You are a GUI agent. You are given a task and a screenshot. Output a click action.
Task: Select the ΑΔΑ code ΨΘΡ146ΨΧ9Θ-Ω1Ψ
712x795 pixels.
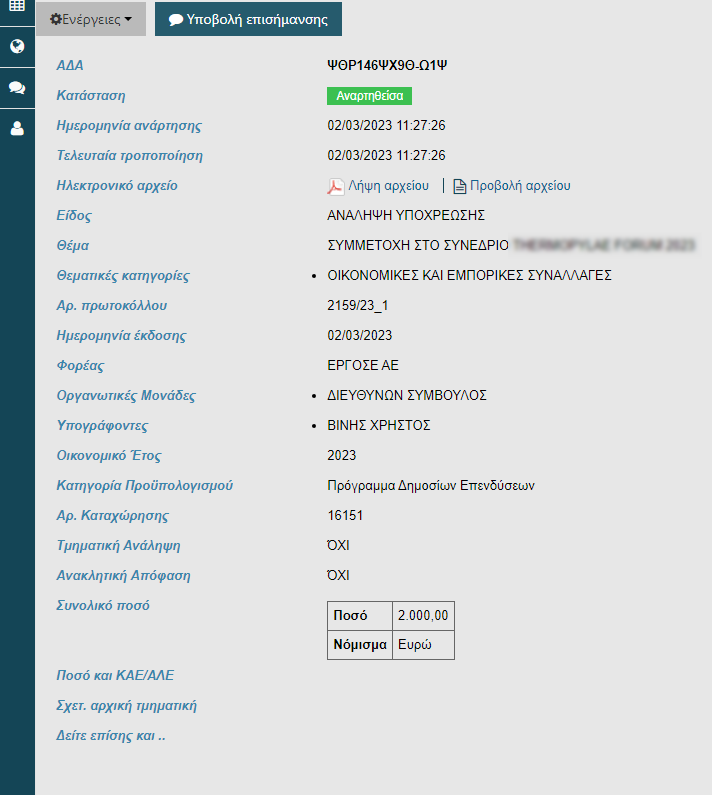tap(386, 66)
